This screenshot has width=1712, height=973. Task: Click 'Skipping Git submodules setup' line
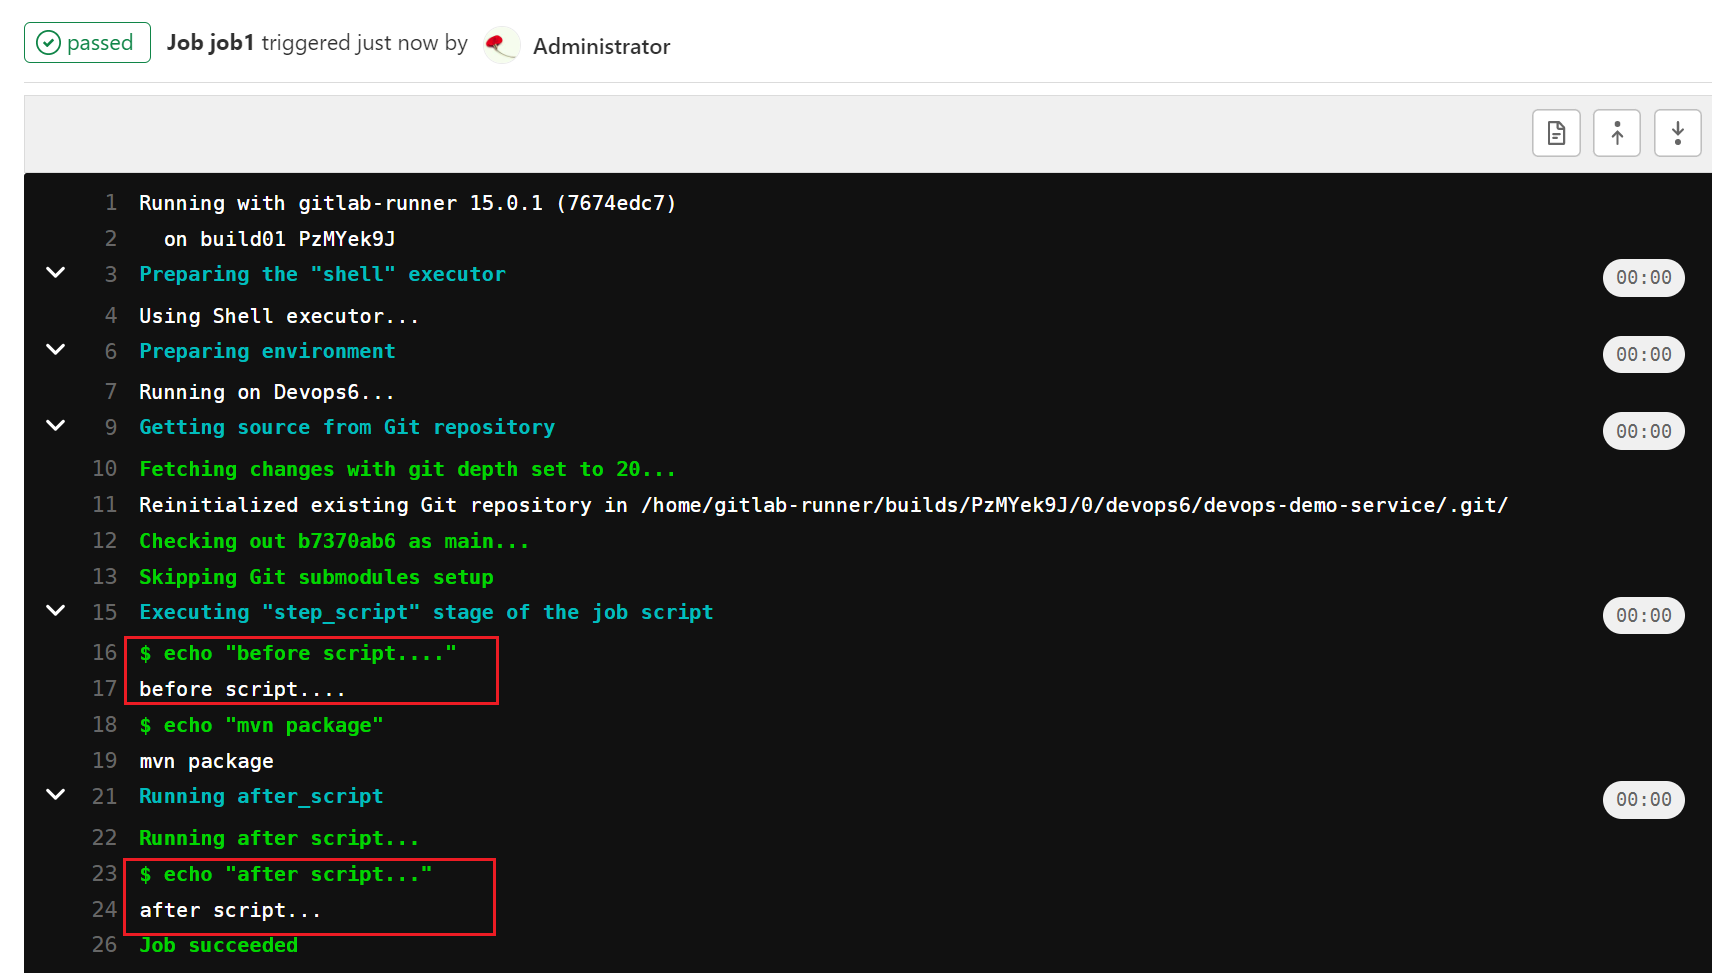pyautogui.click(x=316, y=577)
